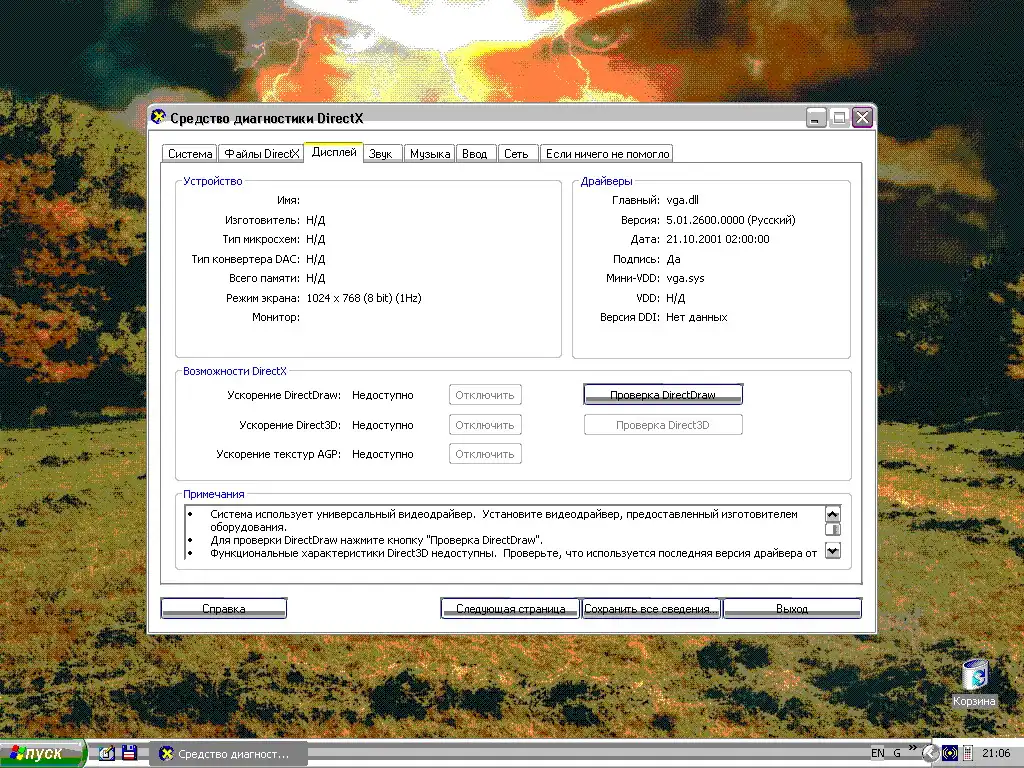Click the tray icon next to the clock
The width and height of the screenshot is (1024, 768).
[967, 753]
